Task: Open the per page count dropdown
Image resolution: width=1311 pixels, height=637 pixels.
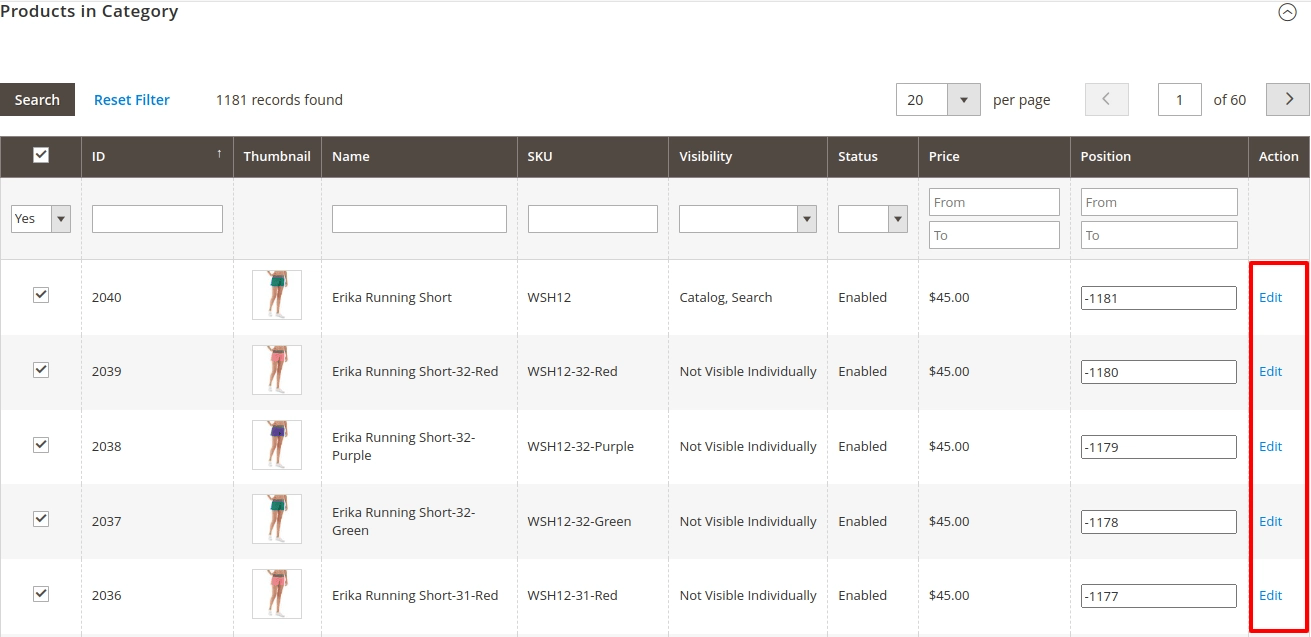Action: pyautogui.click(x=938, y=100)
